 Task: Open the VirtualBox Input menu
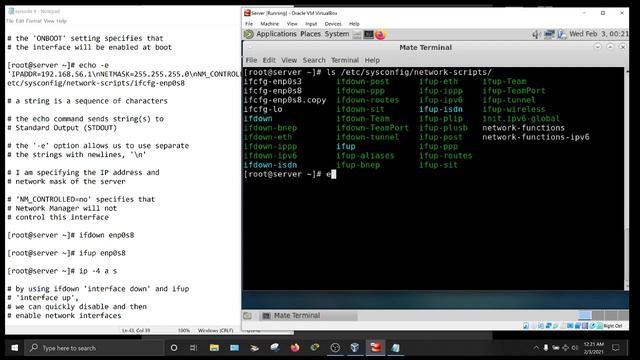click(x=311, y=24)
